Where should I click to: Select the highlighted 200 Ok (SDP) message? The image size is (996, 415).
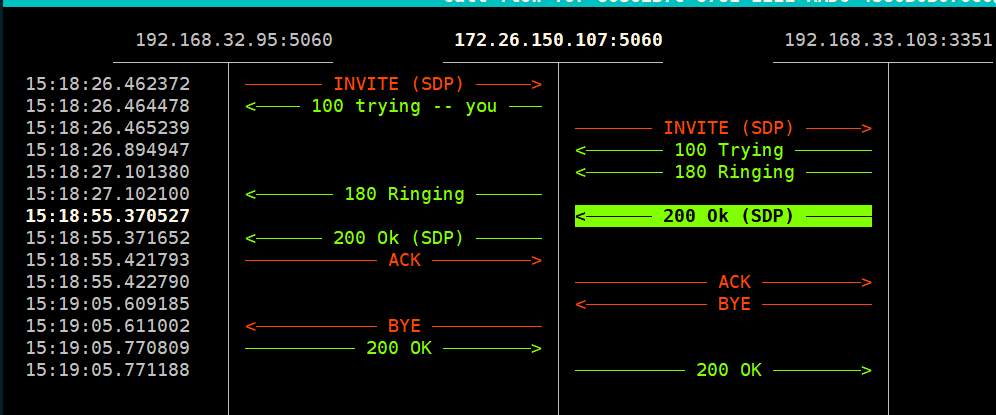pyautogui.click(x=727, y=216)
